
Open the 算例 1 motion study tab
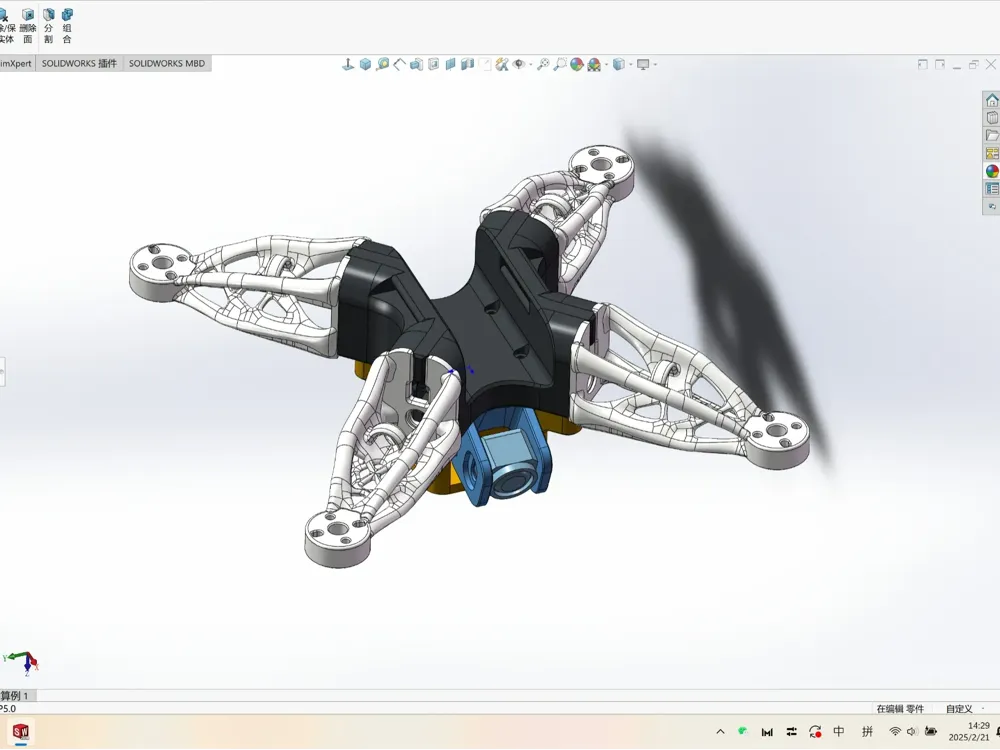15,695
